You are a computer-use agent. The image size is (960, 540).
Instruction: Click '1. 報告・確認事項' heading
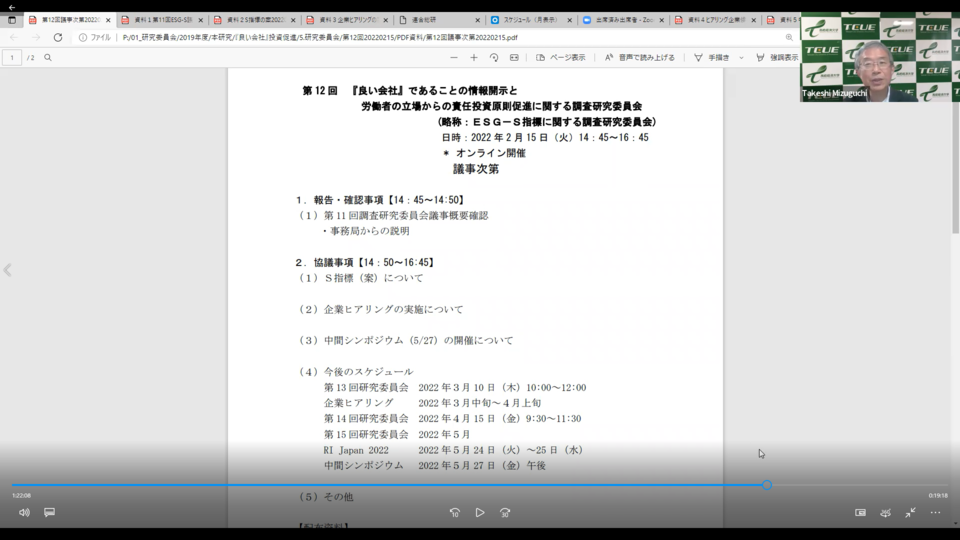coord(381,200)
